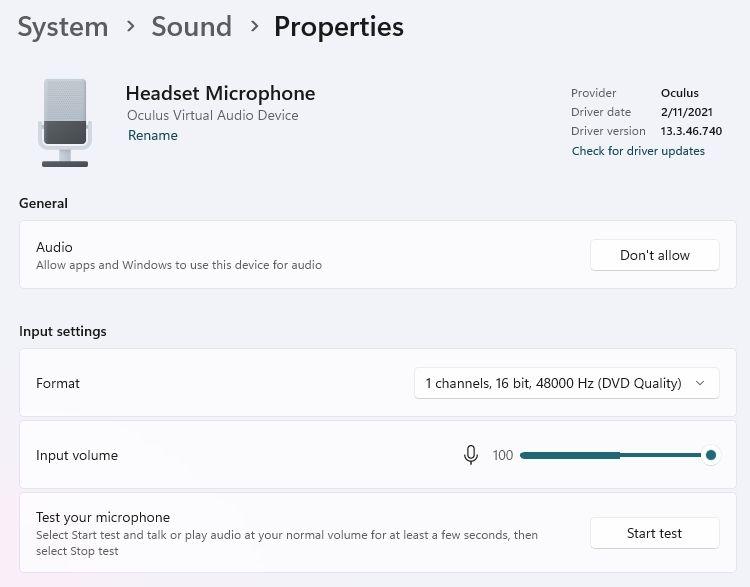Click the Input volume slider handle
Screen dimensions: 750x587
click(x=711, y=455)
